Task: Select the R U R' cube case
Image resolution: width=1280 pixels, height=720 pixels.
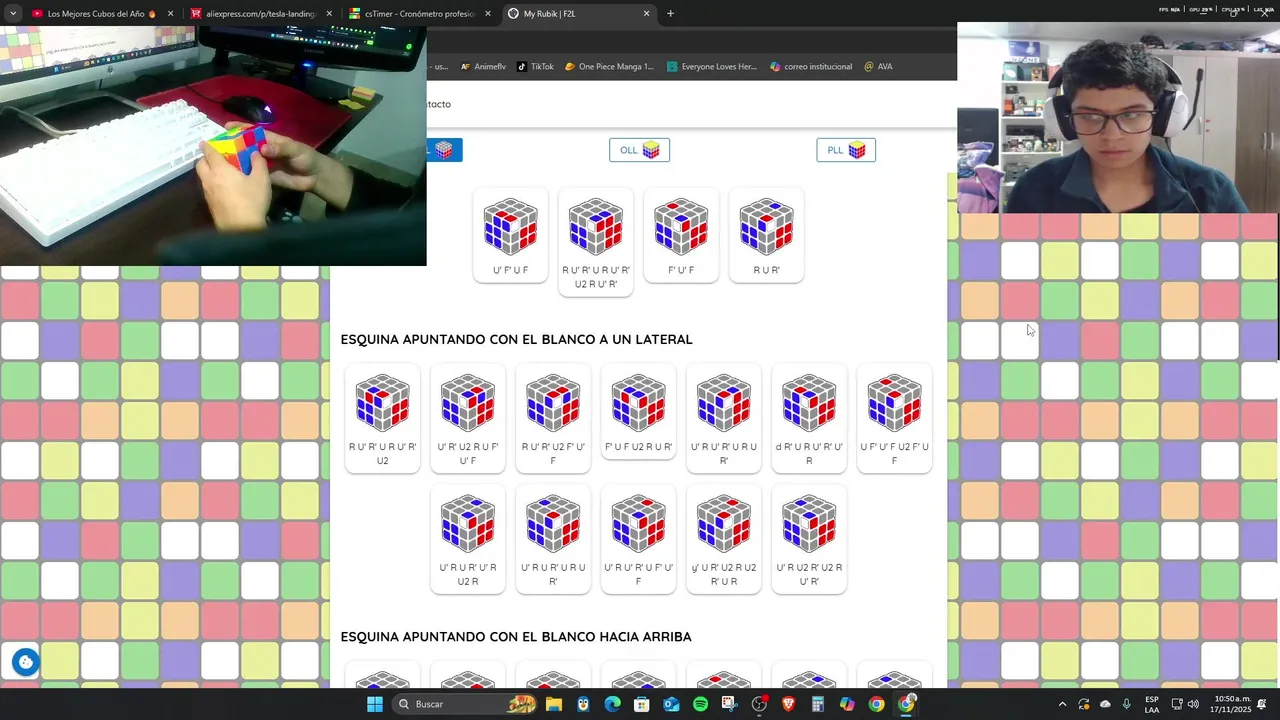Action: [766, 235]
